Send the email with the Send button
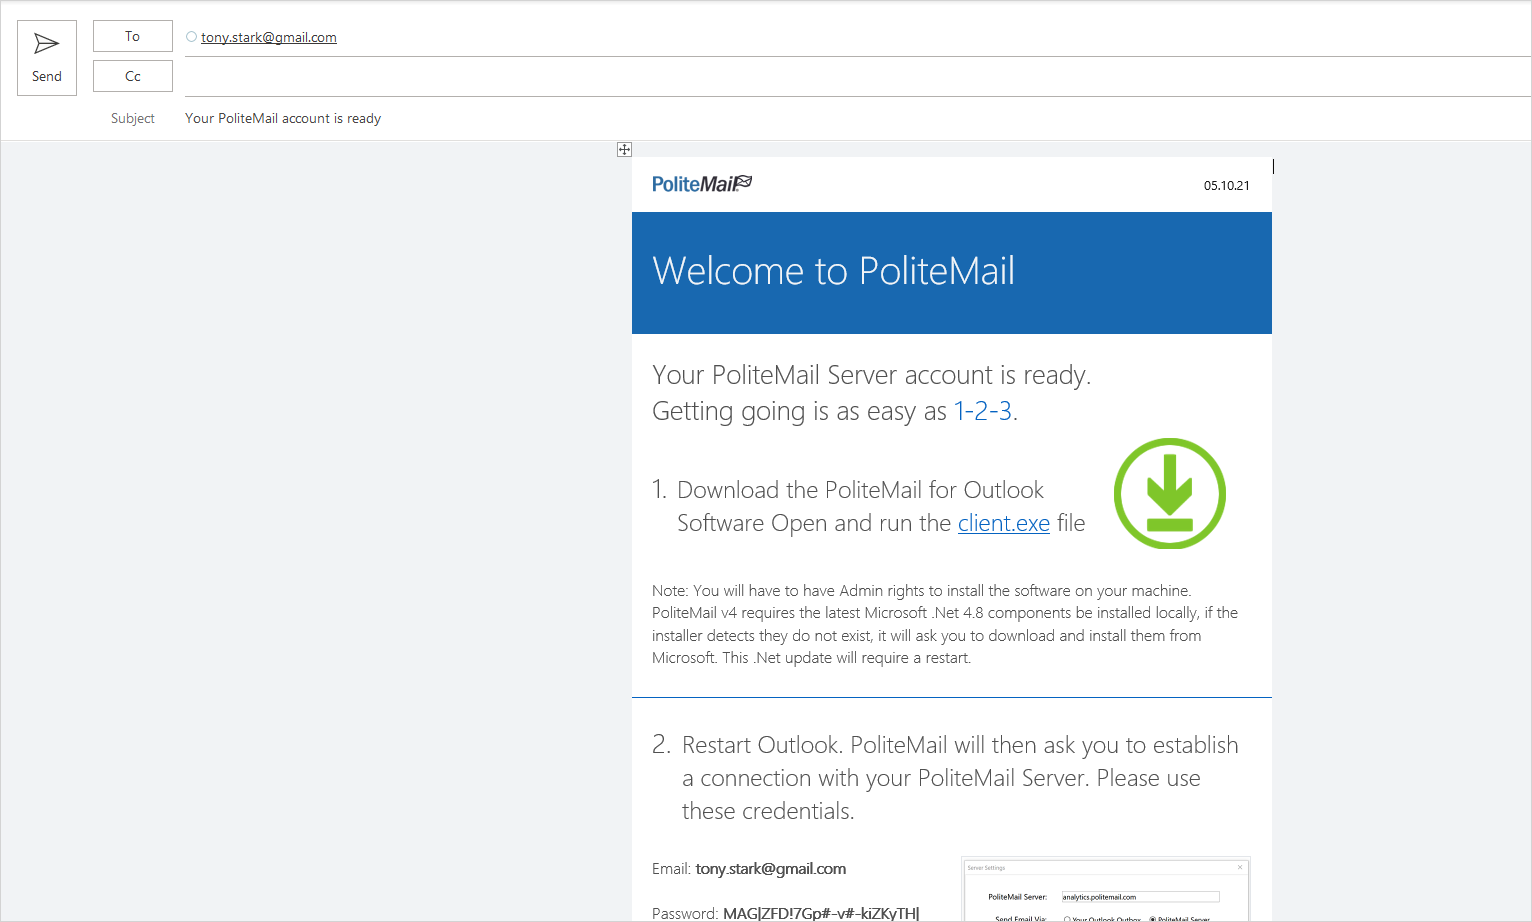Image resolution: width=1532 pixels, height=922 pixels. [x=47, y=58]
